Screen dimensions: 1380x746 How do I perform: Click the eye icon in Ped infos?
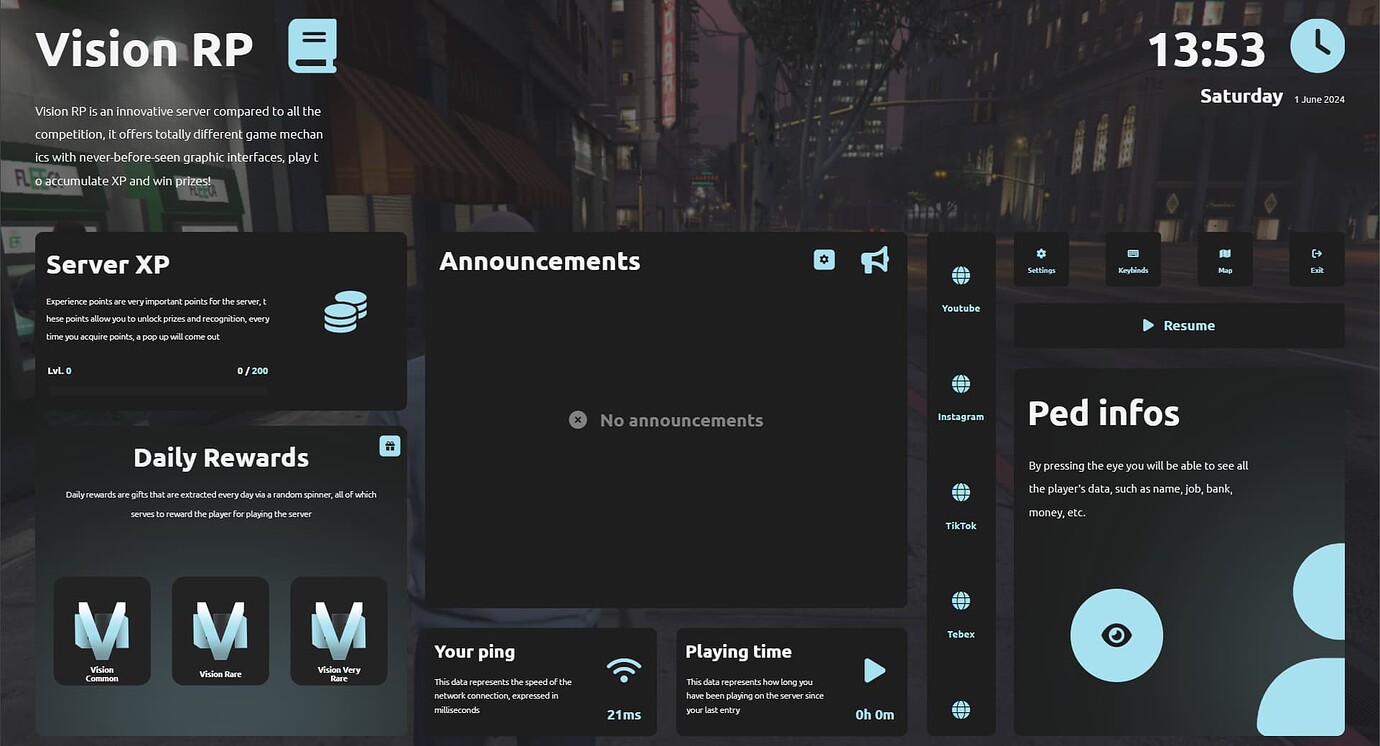coord(1116,634)
